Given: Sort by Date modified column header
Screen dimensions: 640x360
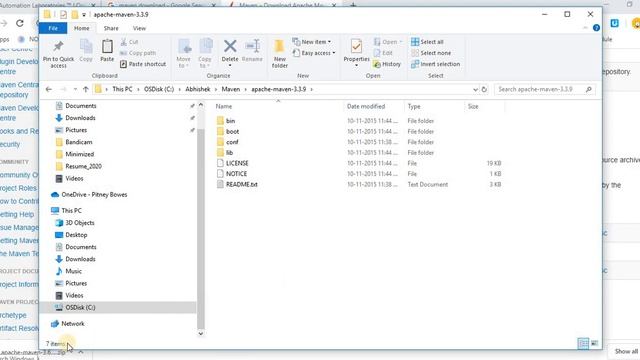Looking at the screenshot, I should (x=366, y=106).
